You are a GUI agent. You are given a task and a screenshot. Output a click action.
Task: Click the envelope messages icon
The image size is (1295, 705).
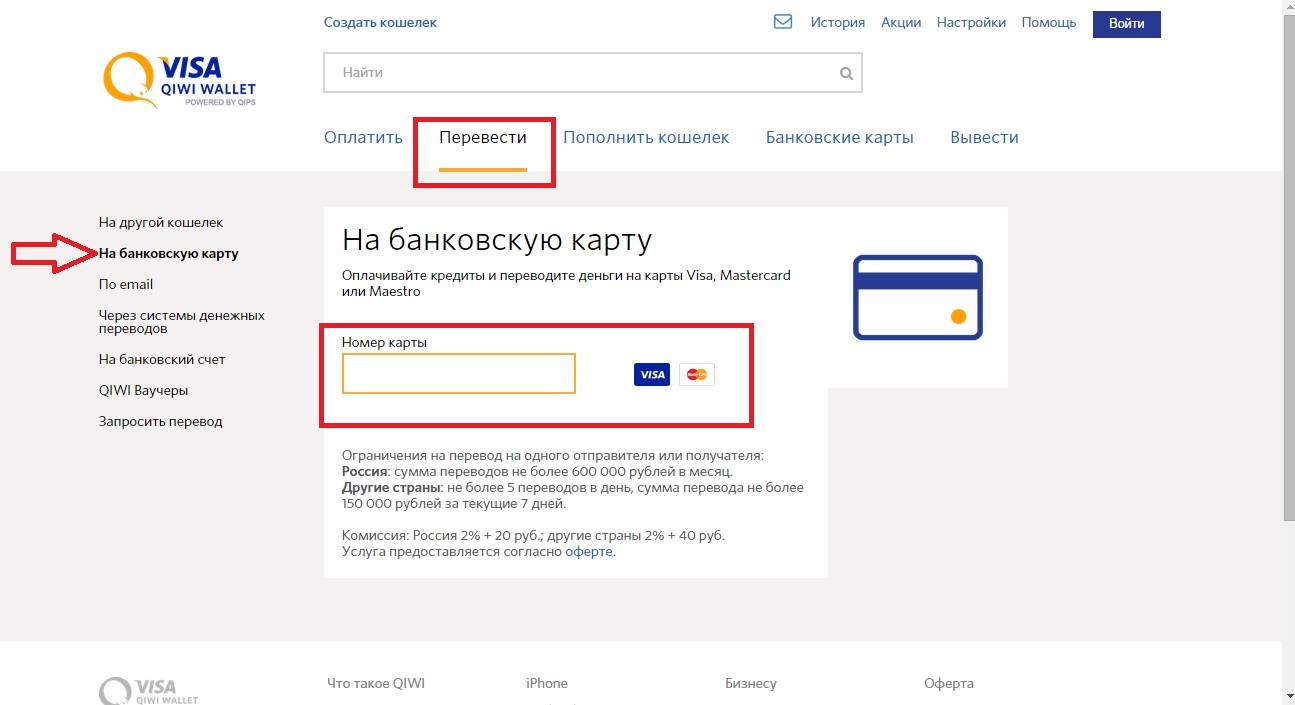pyautogui.click(x=783, y=22)
